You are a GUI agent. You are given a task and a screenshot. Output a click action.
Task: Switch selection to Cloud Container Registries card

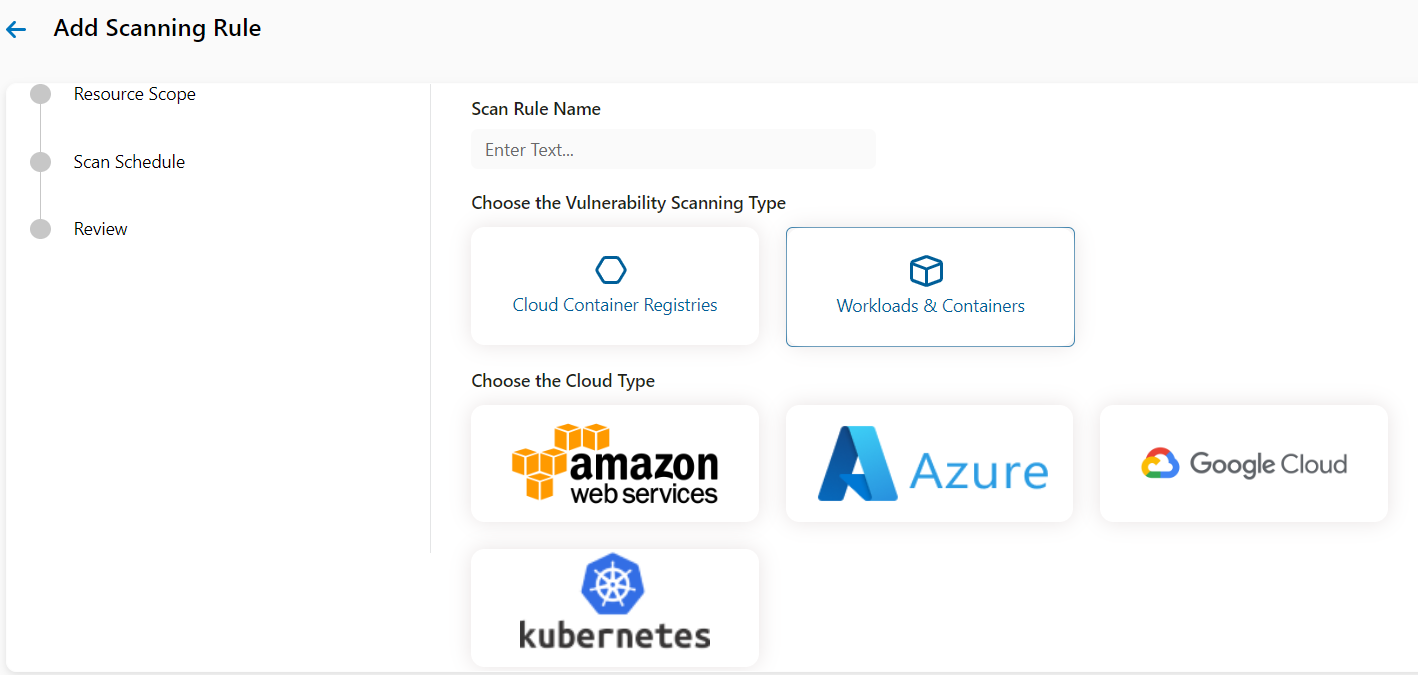[614, 286]
